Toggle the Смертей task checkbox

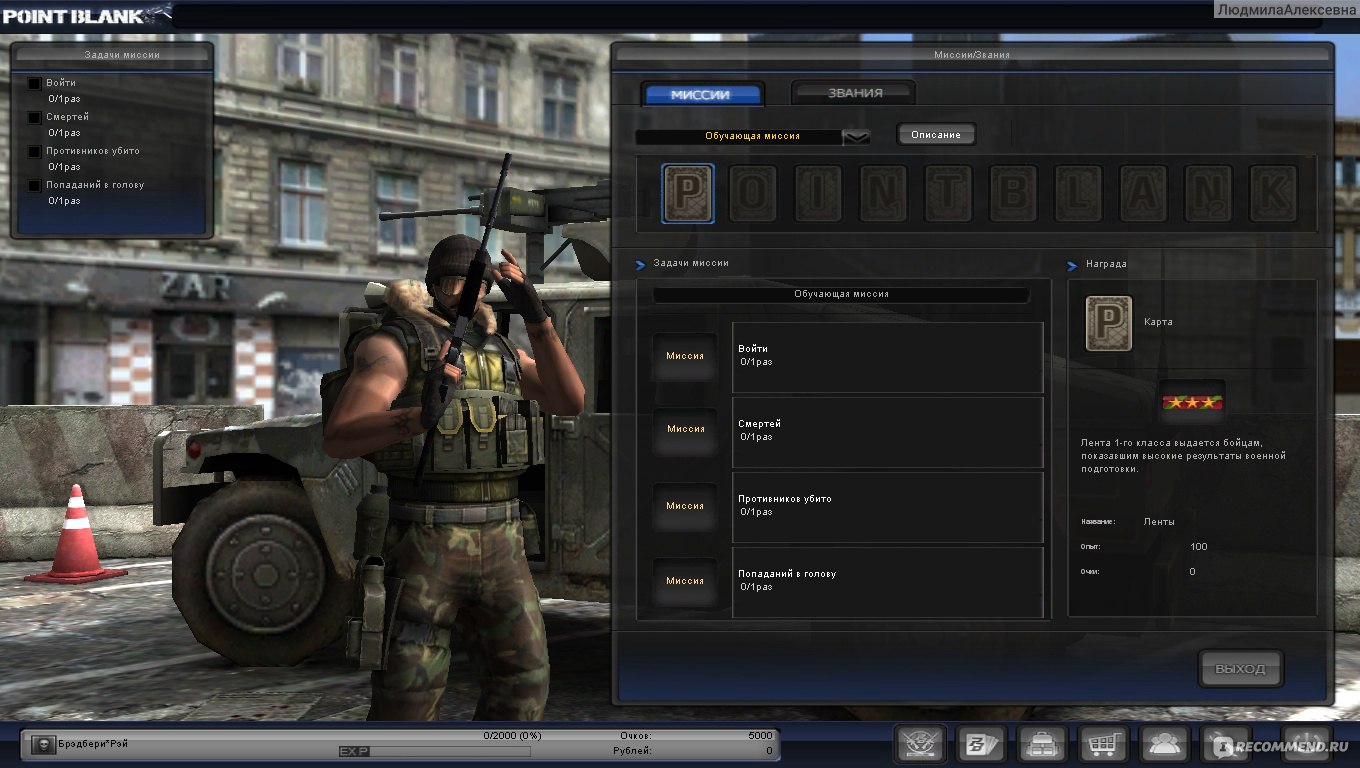[35, 118]
